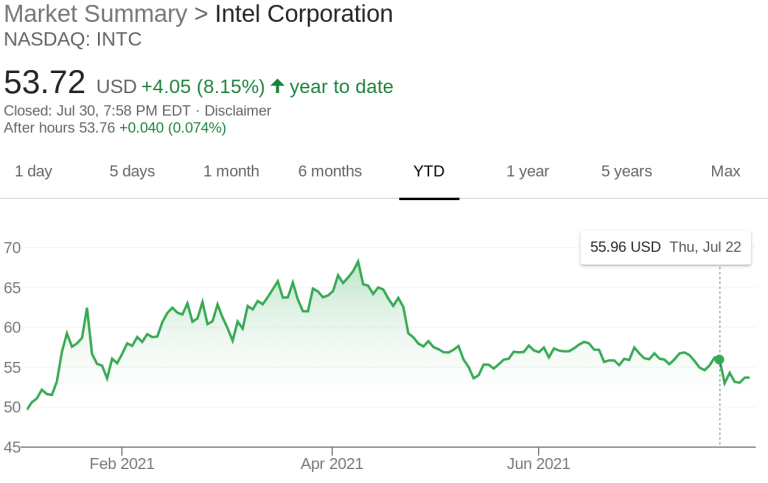Switch to the 1 year range
The height and width of the screenshot is (483, 768).
[x=528, y=171]
